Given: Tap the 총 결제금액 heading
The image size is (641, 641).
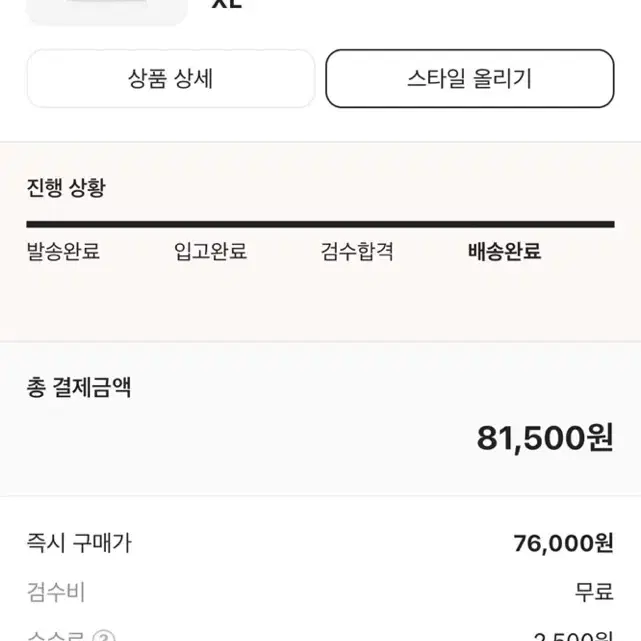Looking at the screenshot, I should [x=79, y=387].
